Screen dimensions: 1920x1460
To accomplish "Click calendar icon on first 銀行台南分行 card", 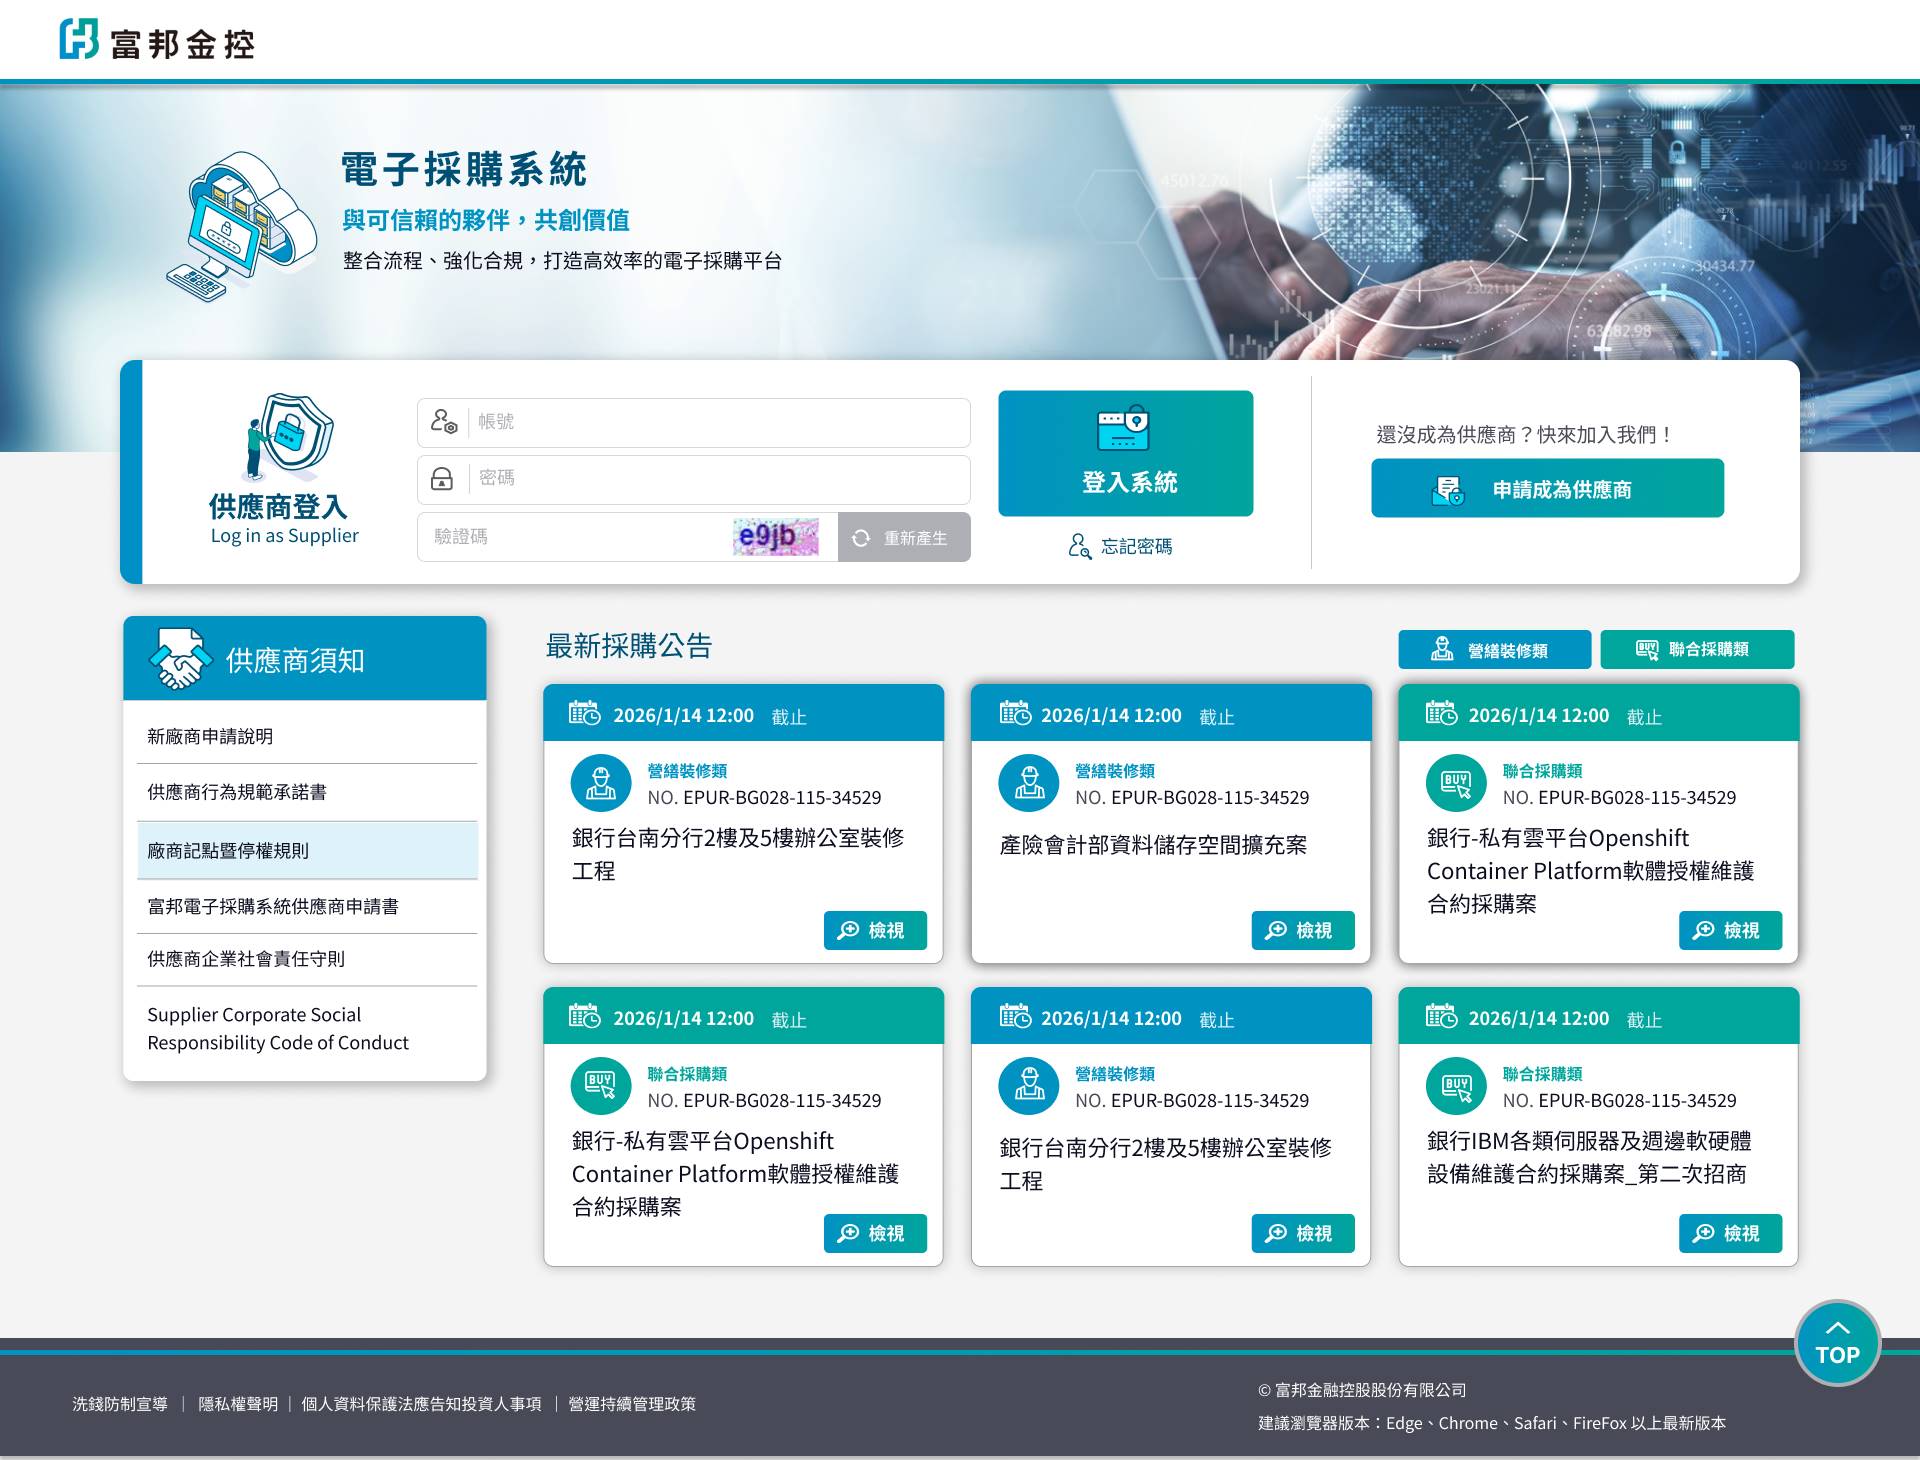I will click(584, 713).
